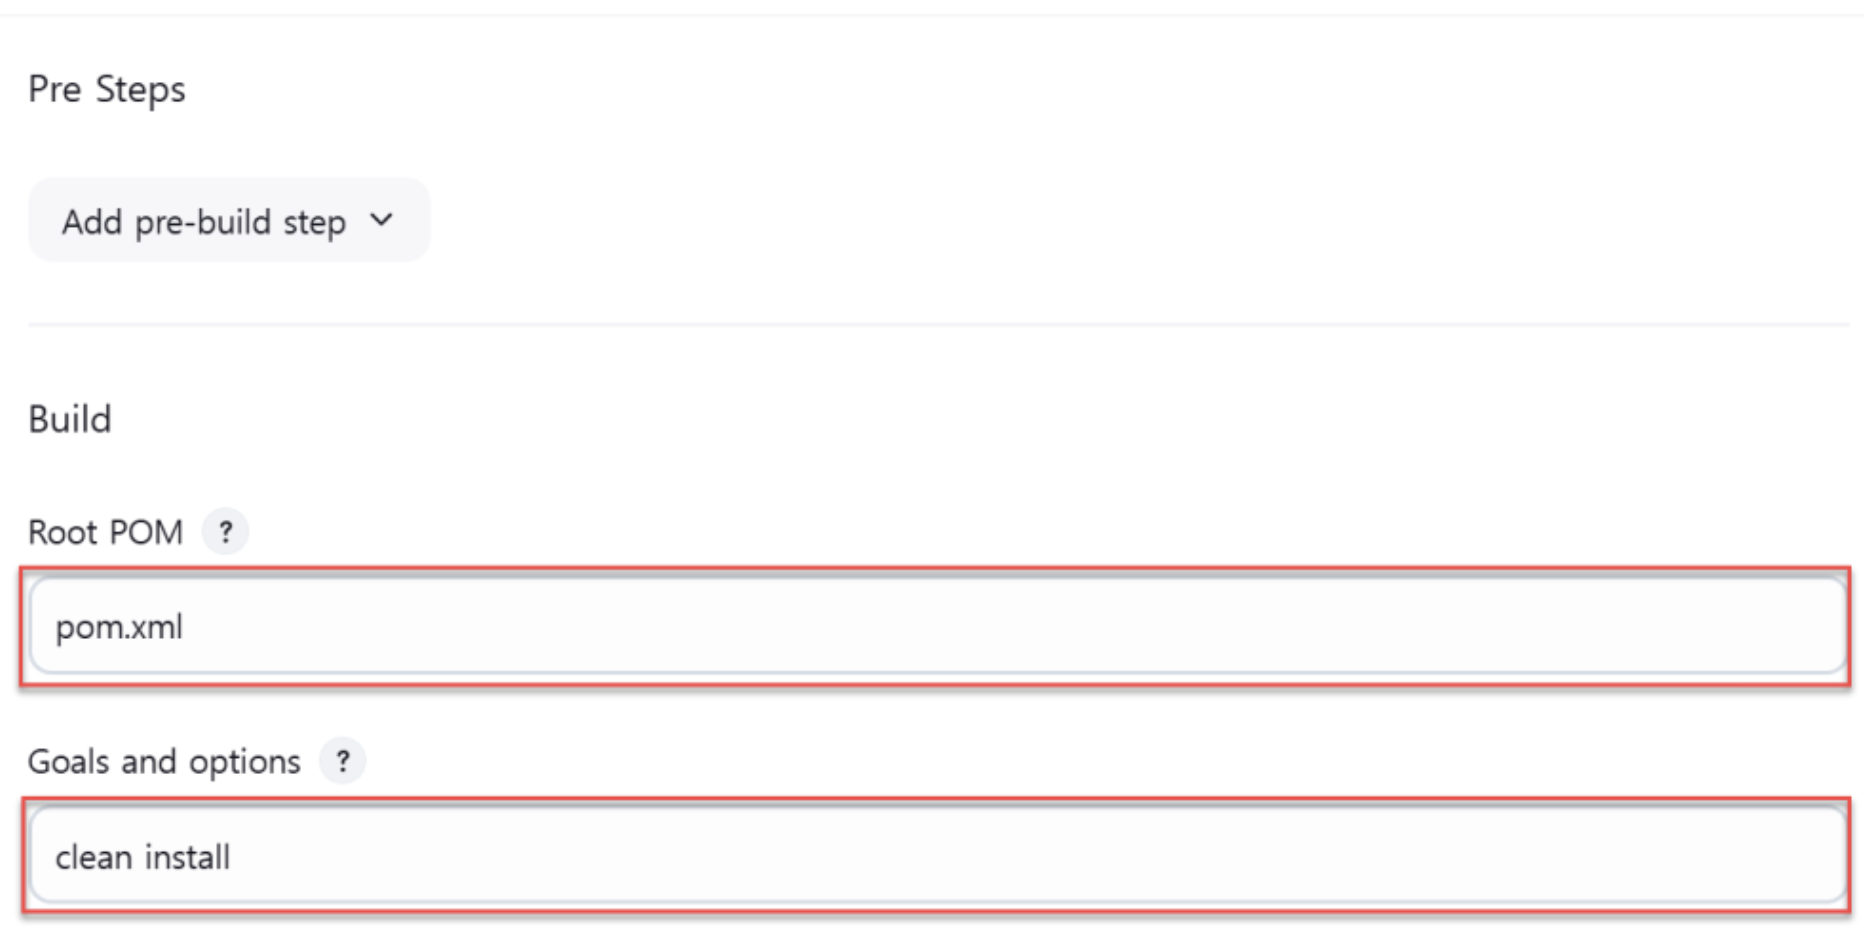
Task: Show help for Goals and options
Action: click(342, 762)
